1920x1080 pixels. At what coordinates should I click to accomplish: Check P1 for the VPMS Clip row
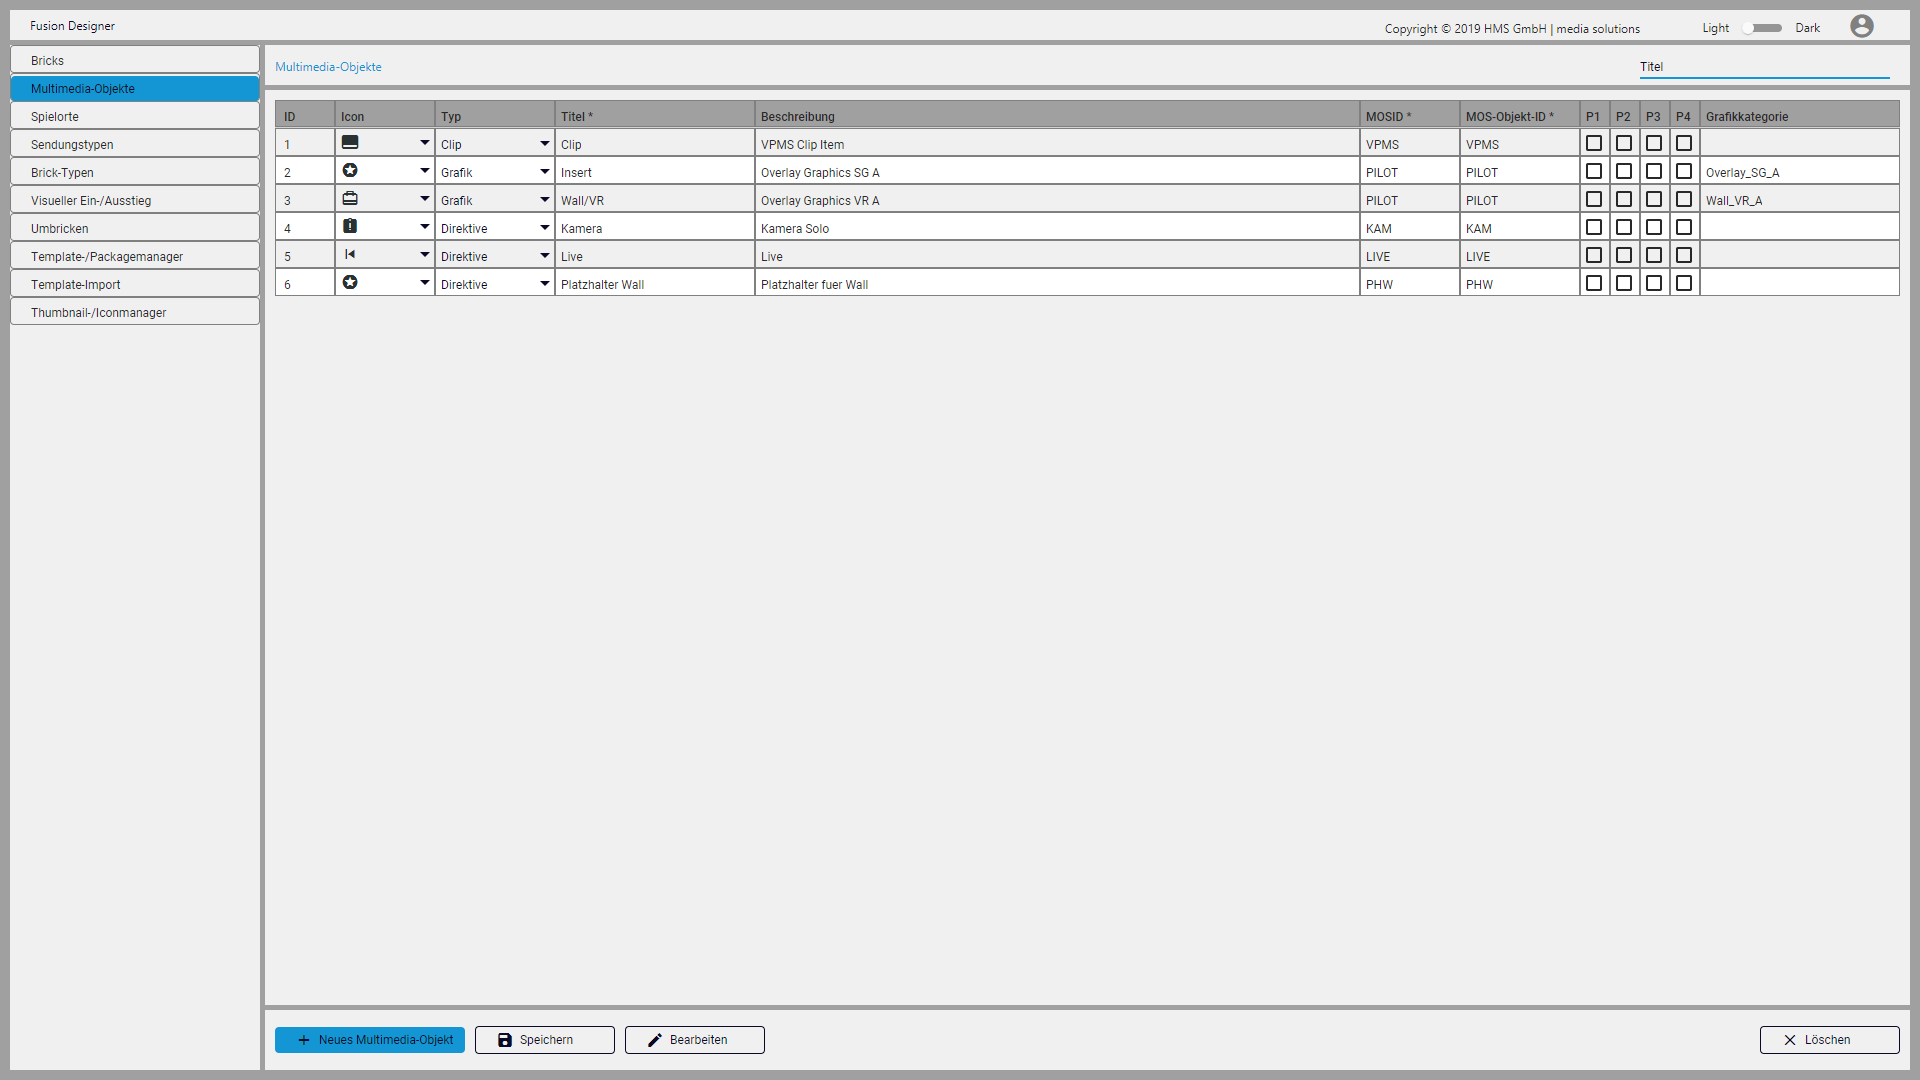pyautogui.click(x=1594, y=143)
